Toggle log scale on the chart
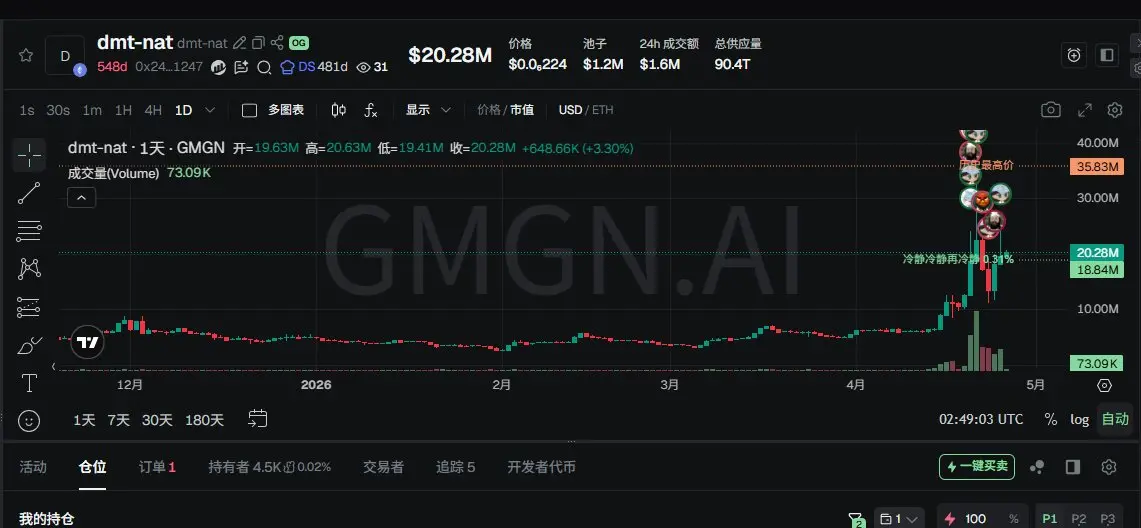This screenshot has width=1141, height=528. [x=1080, y=420]
